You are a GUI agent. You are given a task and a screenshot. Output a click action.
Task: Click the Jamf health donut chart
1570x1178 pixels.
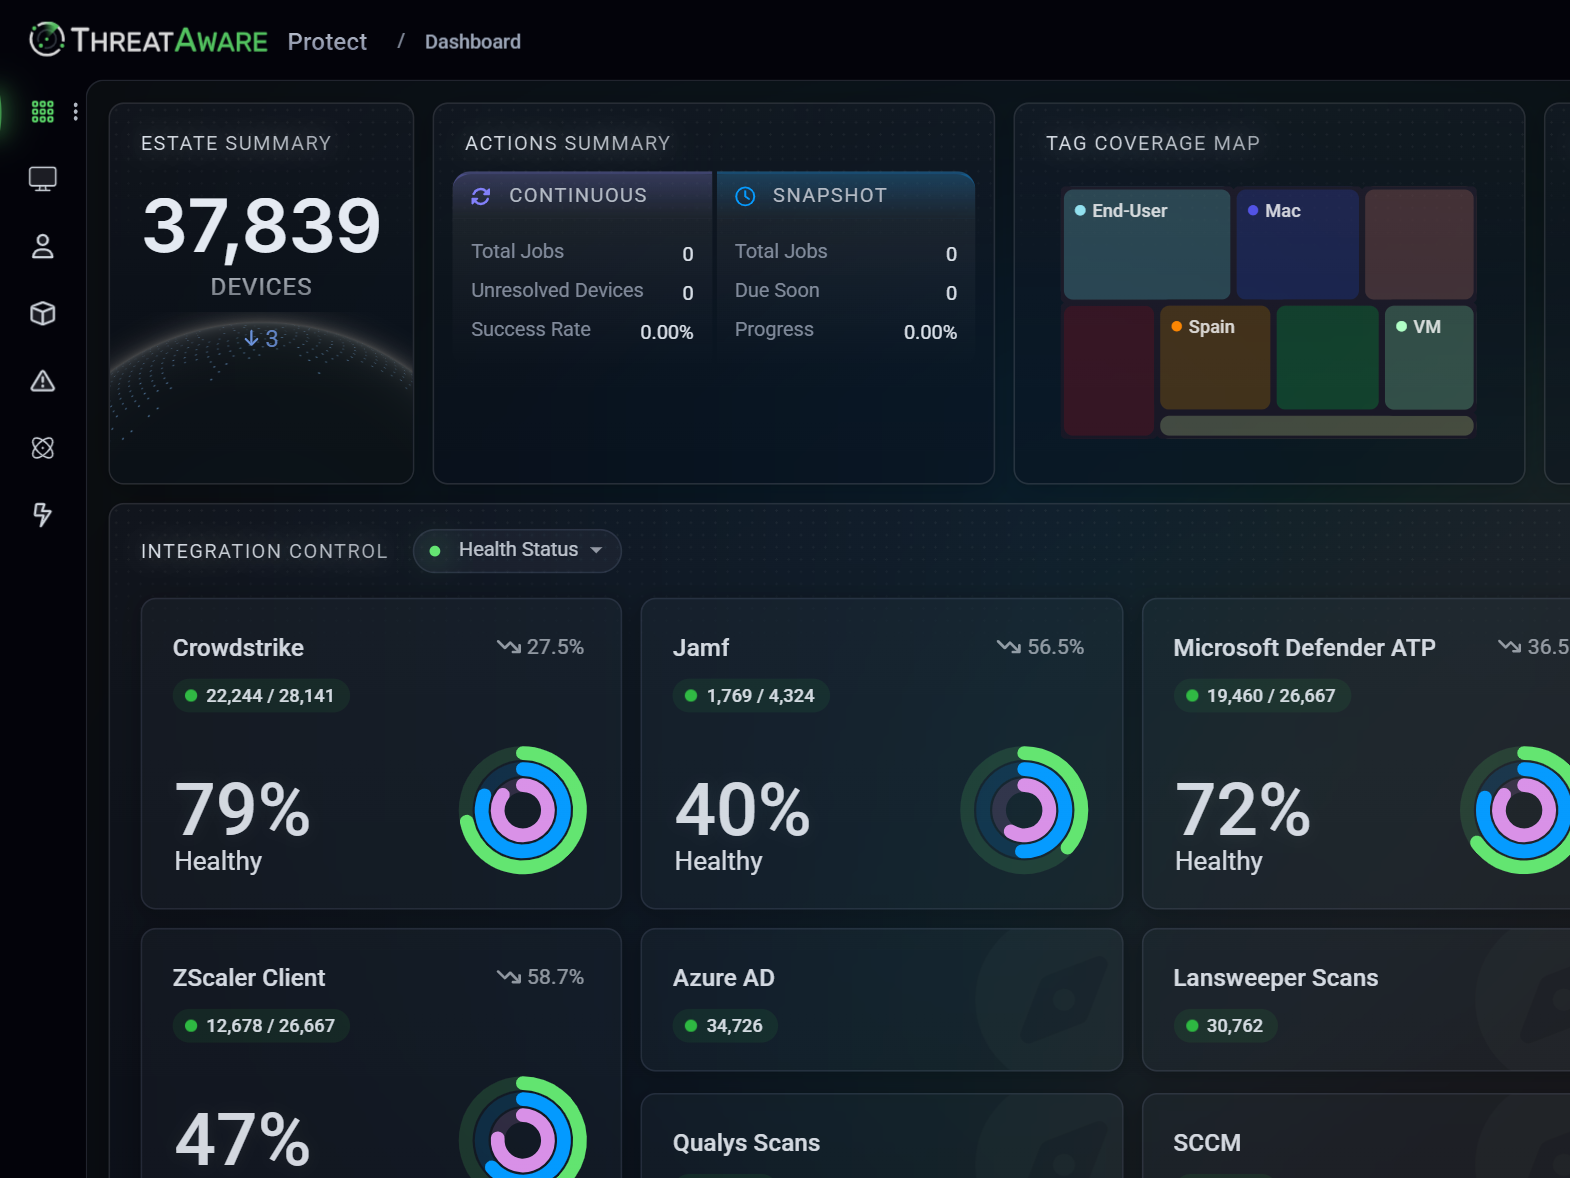1024,810
